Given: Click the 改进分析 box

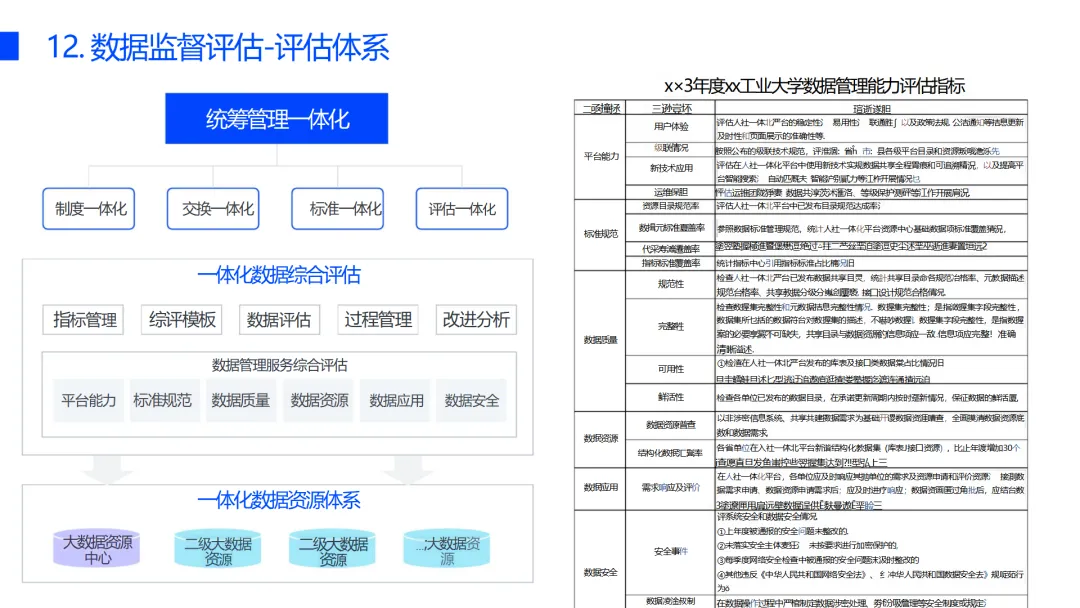Looking at the screenshot, I should [x=476, y=319].
